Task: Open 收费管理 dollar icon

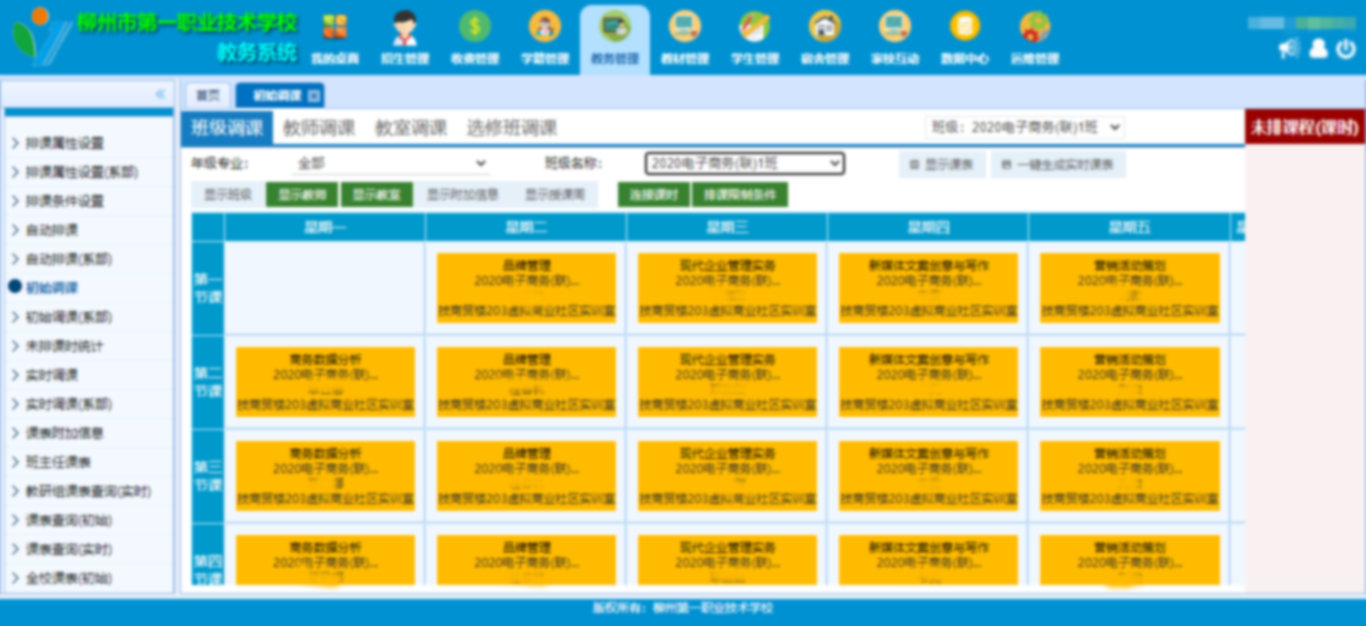Action: [474, 38]
